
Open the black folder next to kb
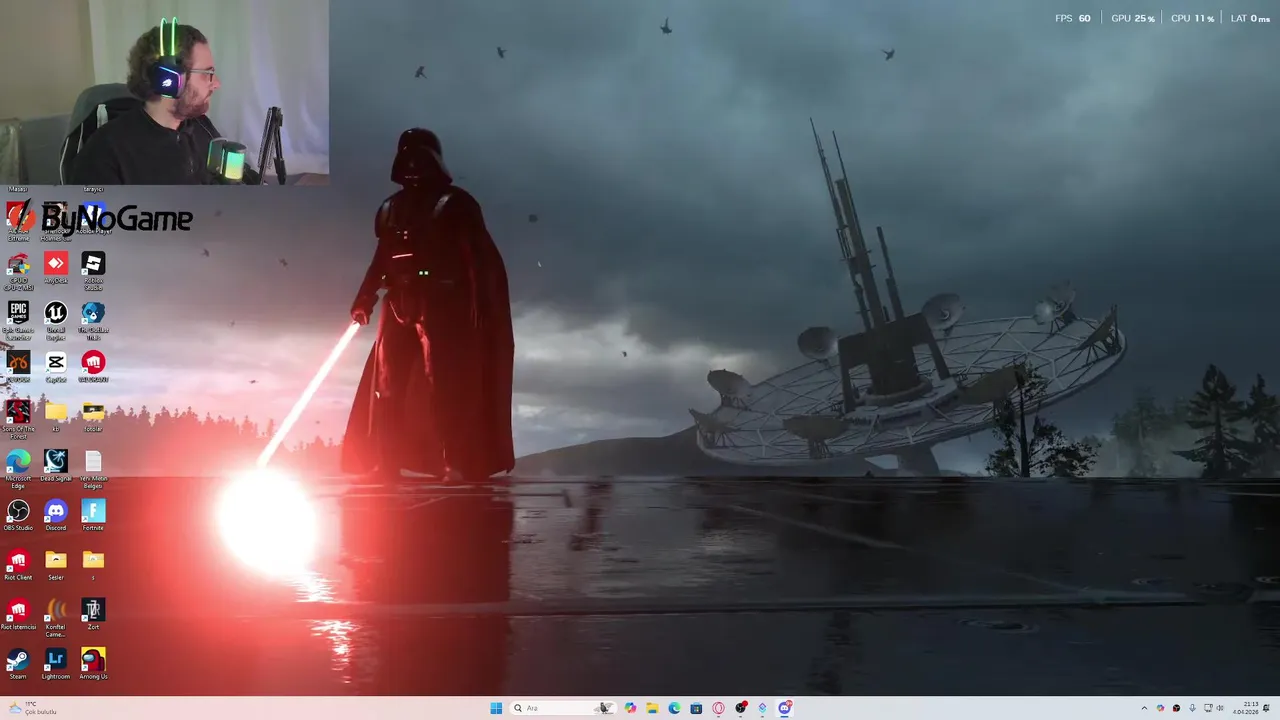tap(93, 416)
